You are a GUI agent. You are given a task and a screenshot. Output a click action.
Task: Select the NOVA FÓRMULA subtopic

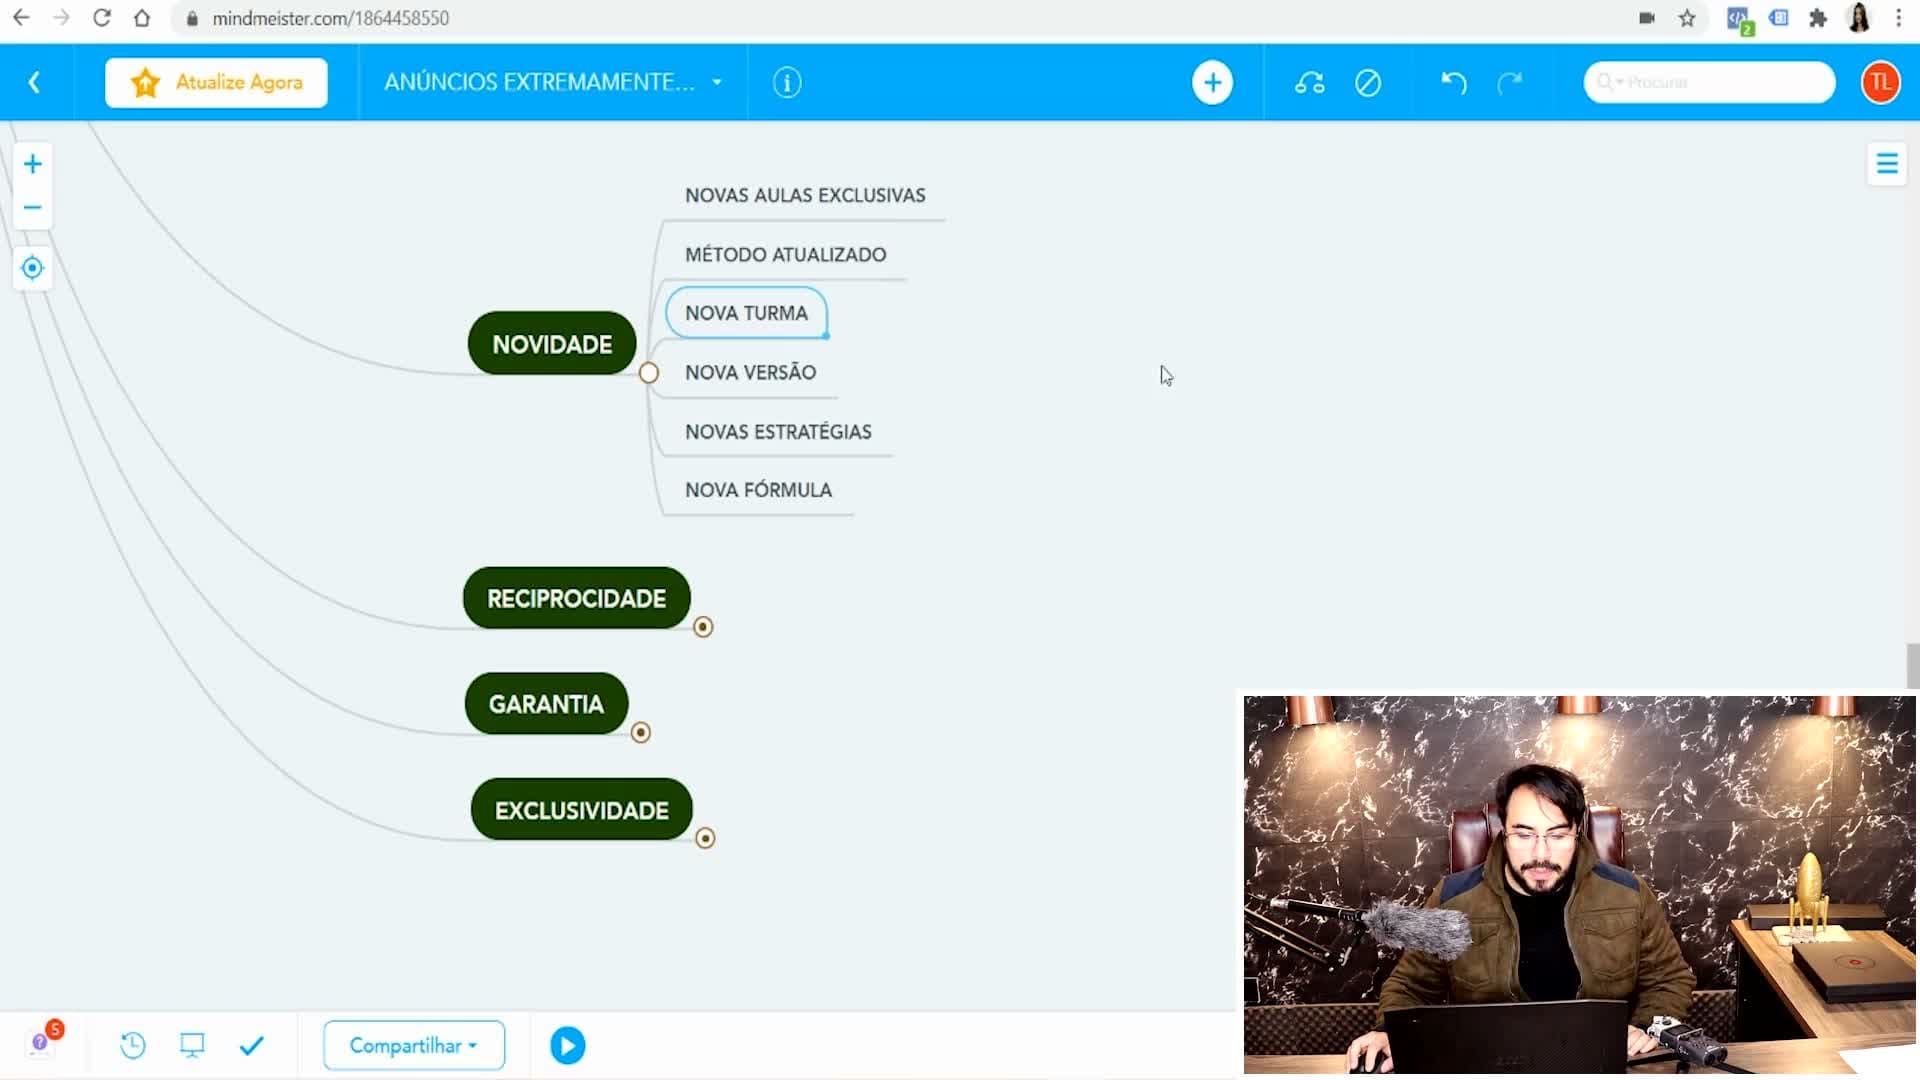tap(758, 490)
